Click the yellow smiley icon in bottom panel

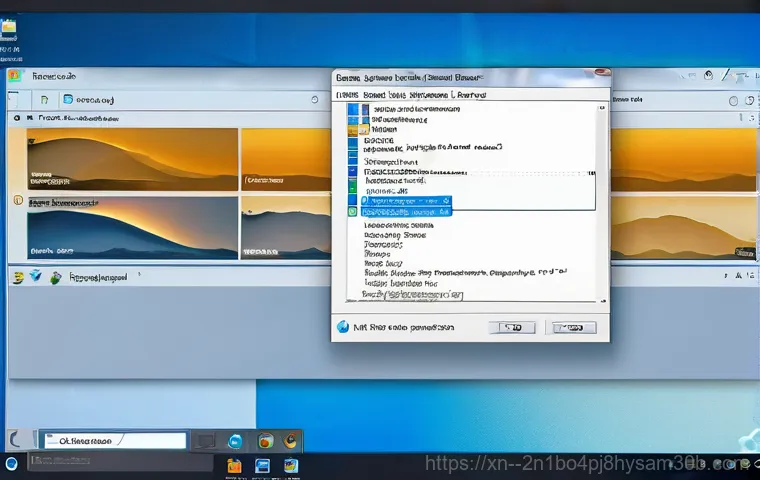tap(18, 277)
